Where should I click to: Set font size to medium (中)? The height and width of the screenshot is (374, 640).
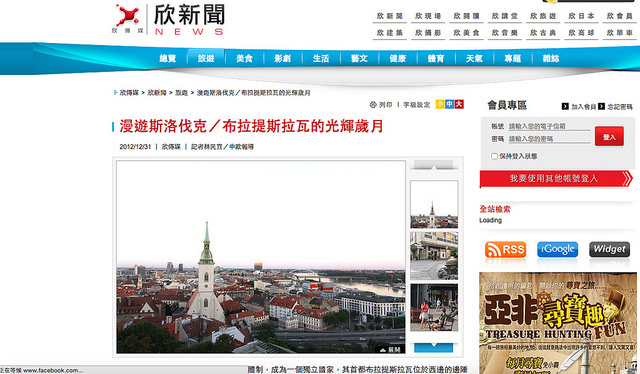point(449,104)
